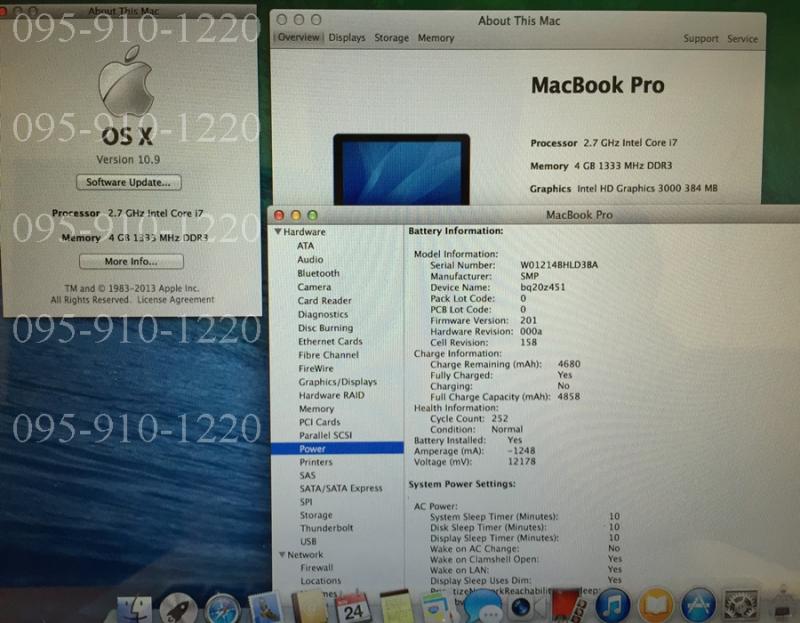Open Mail stamp icon in Dock
The image size is (800, 623).
(265, 609)
